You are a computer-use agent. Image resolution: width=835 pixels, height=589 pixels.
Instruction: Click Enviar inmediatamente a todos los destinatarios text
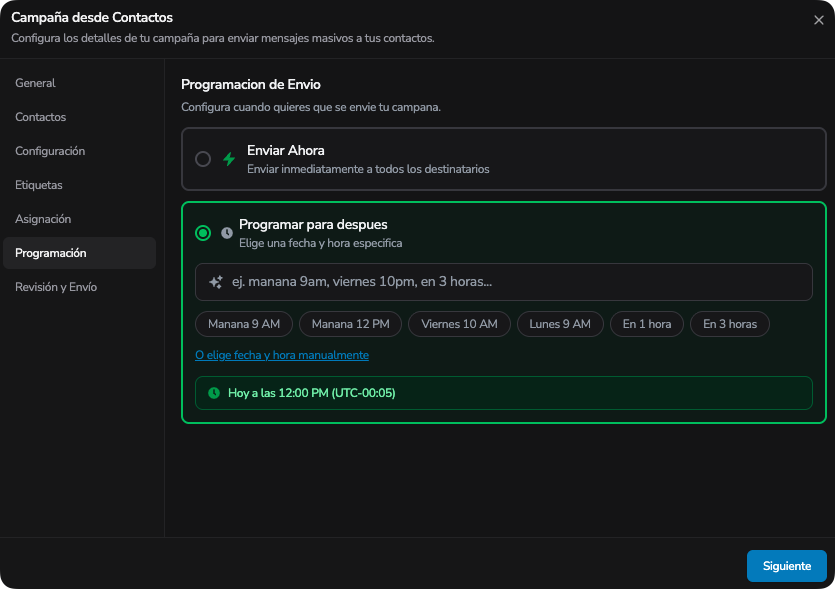(368, 169)
